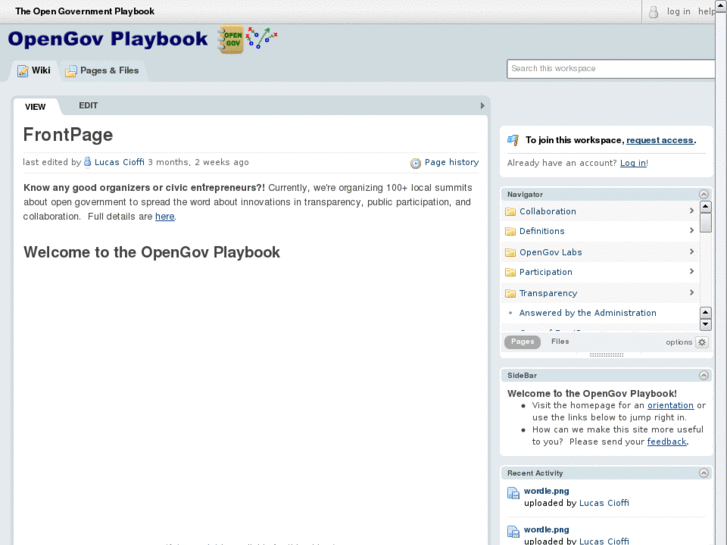This screenshot has height=545, width=727.
Task: Collapse the SideBar panel
Action: (704, 375)
